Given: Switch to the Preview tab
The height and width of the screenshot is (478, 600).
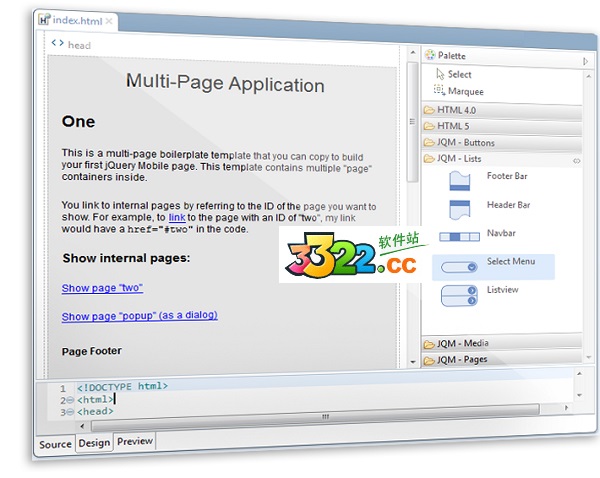Looking at the screenshot, I should [135, 442].
